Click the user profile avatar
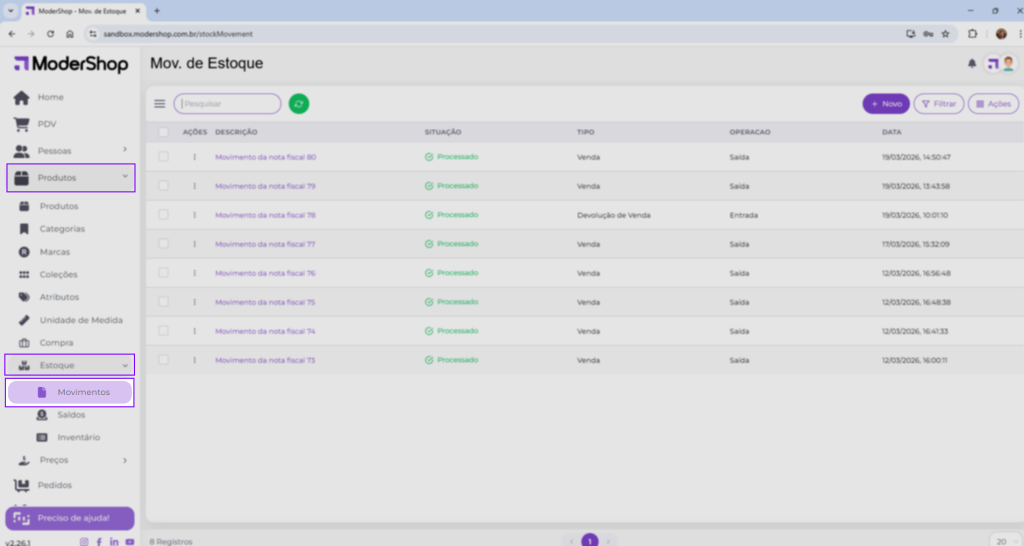This screenshot has height=546, width=1024. pos(1008,64)
